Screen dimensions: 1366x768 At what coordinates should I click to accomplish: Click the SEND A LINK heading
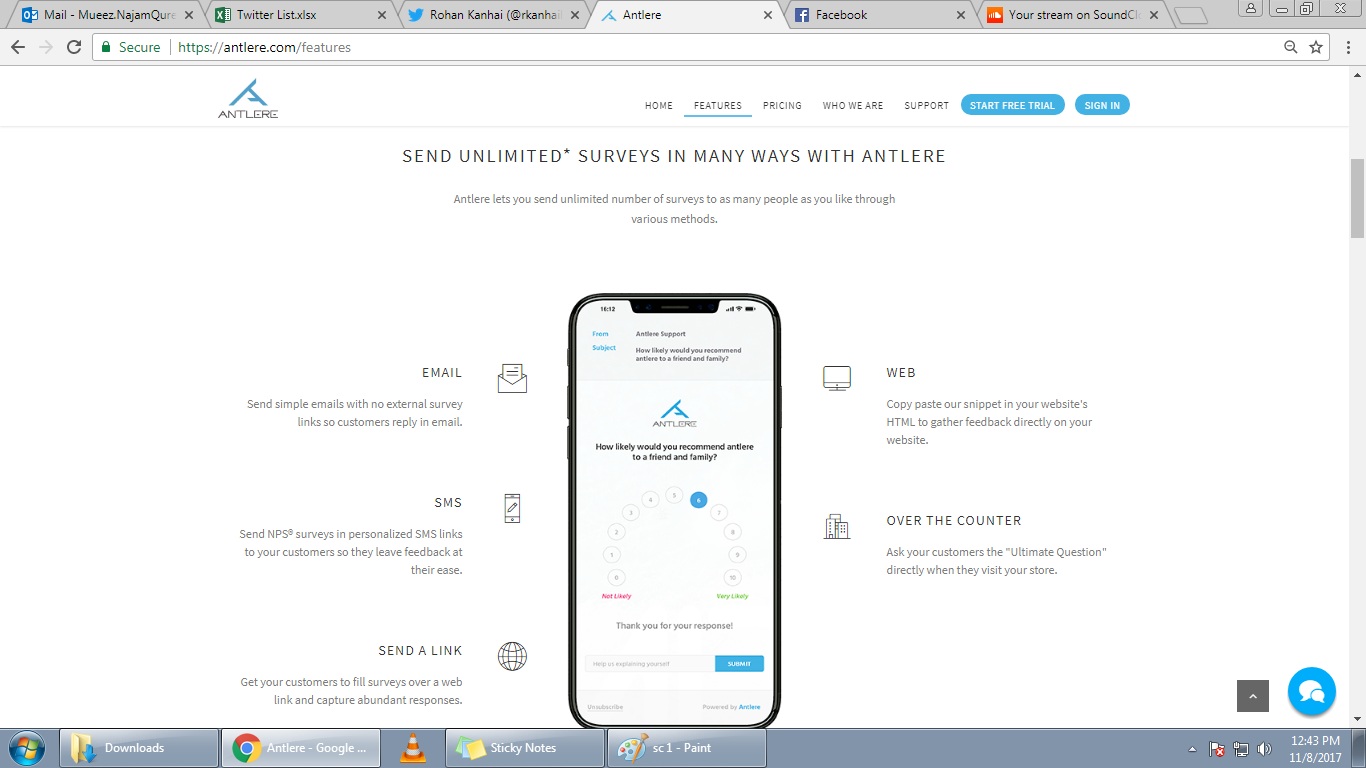(420, 651)
